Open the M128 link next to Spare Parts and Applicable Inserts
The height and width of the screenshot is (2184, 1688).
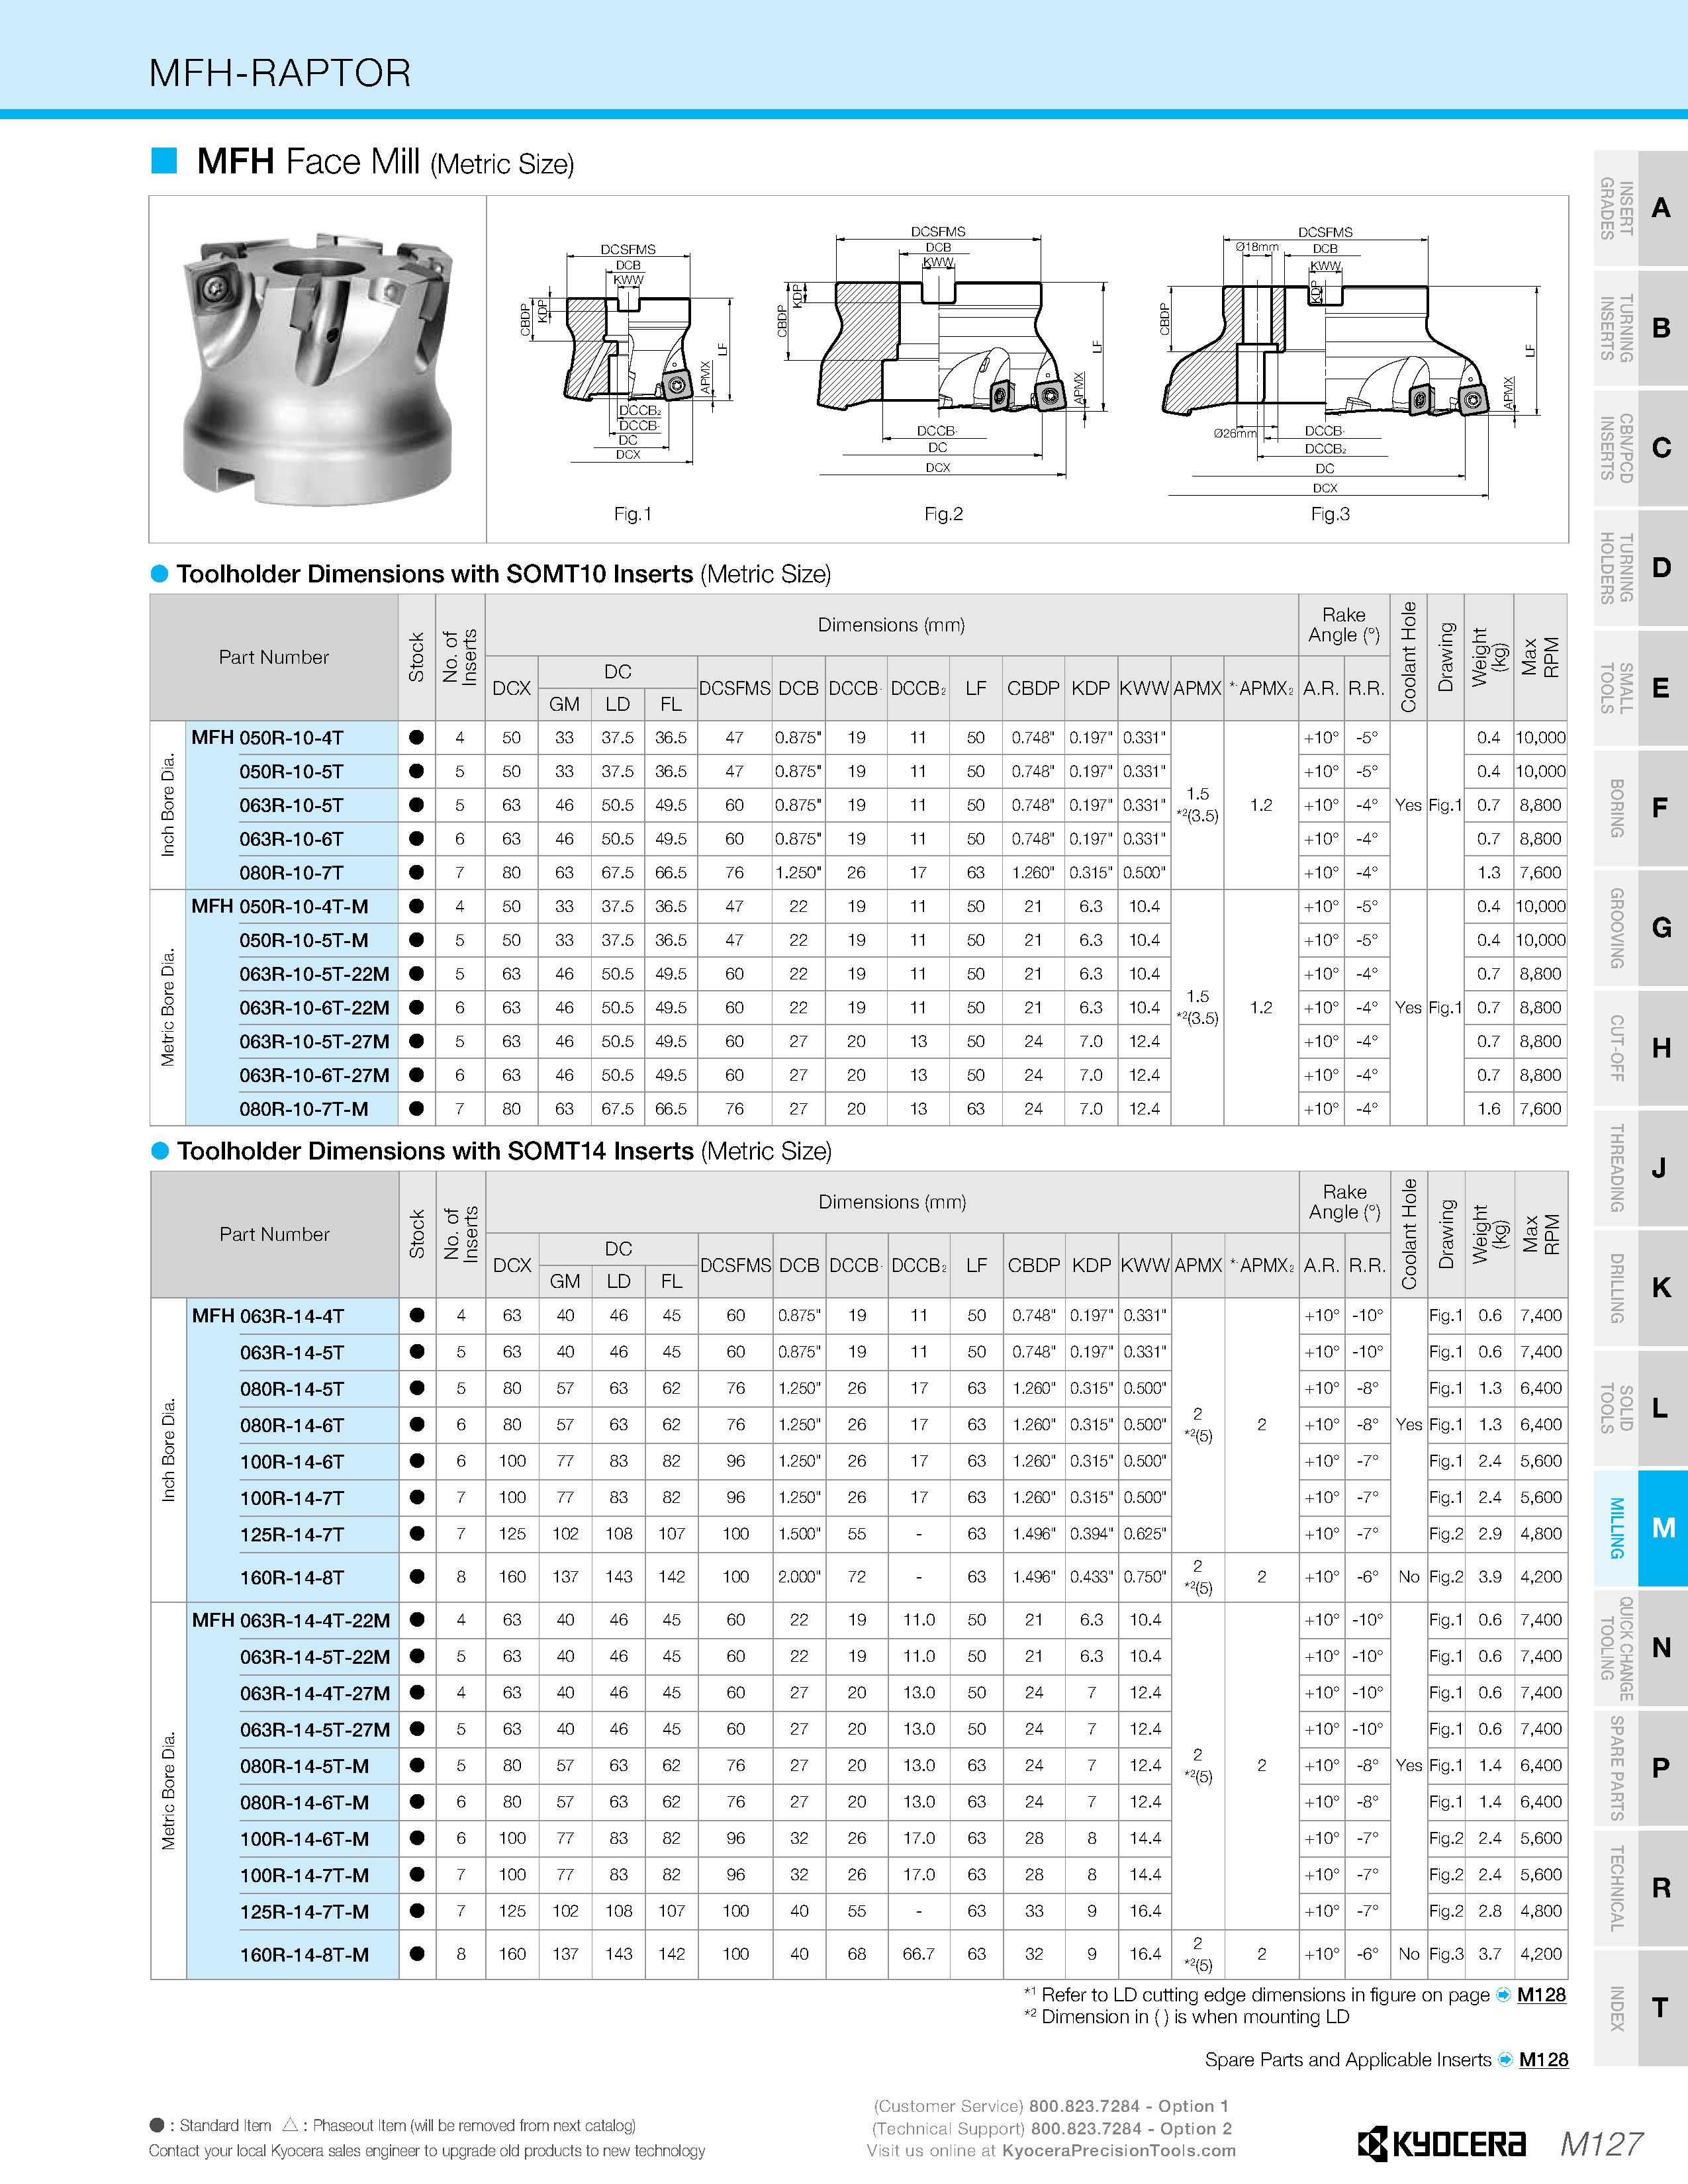pos(1543,2060)
